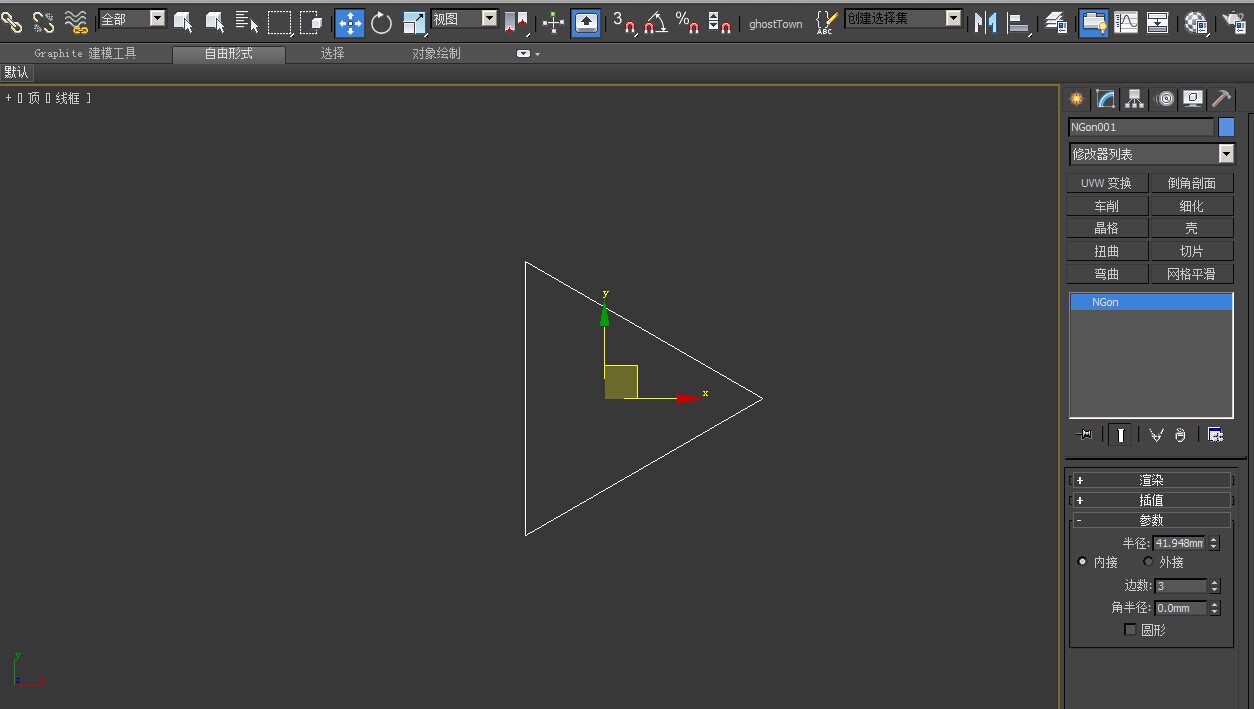Collapse the 参数 rollout
1254x709 pixels.
pyautogui.click(x=1151, y=520)
